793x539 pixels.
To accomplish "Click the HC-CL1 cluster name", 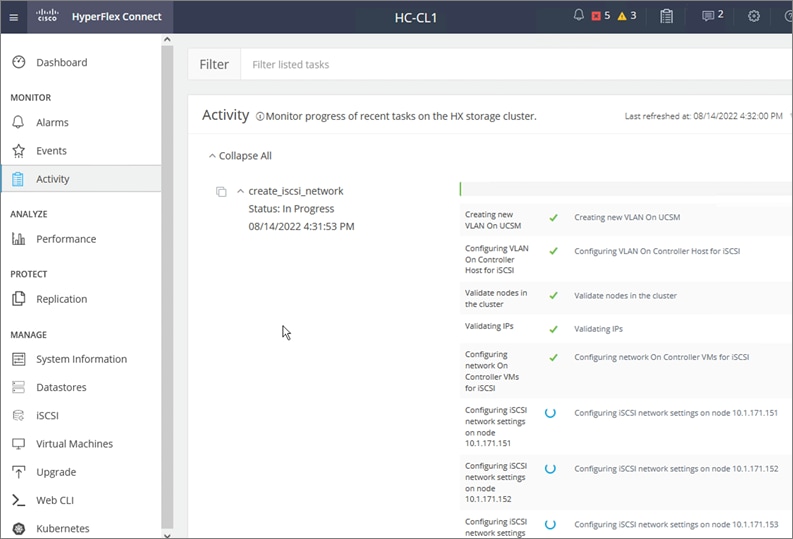I will [416, 18].
